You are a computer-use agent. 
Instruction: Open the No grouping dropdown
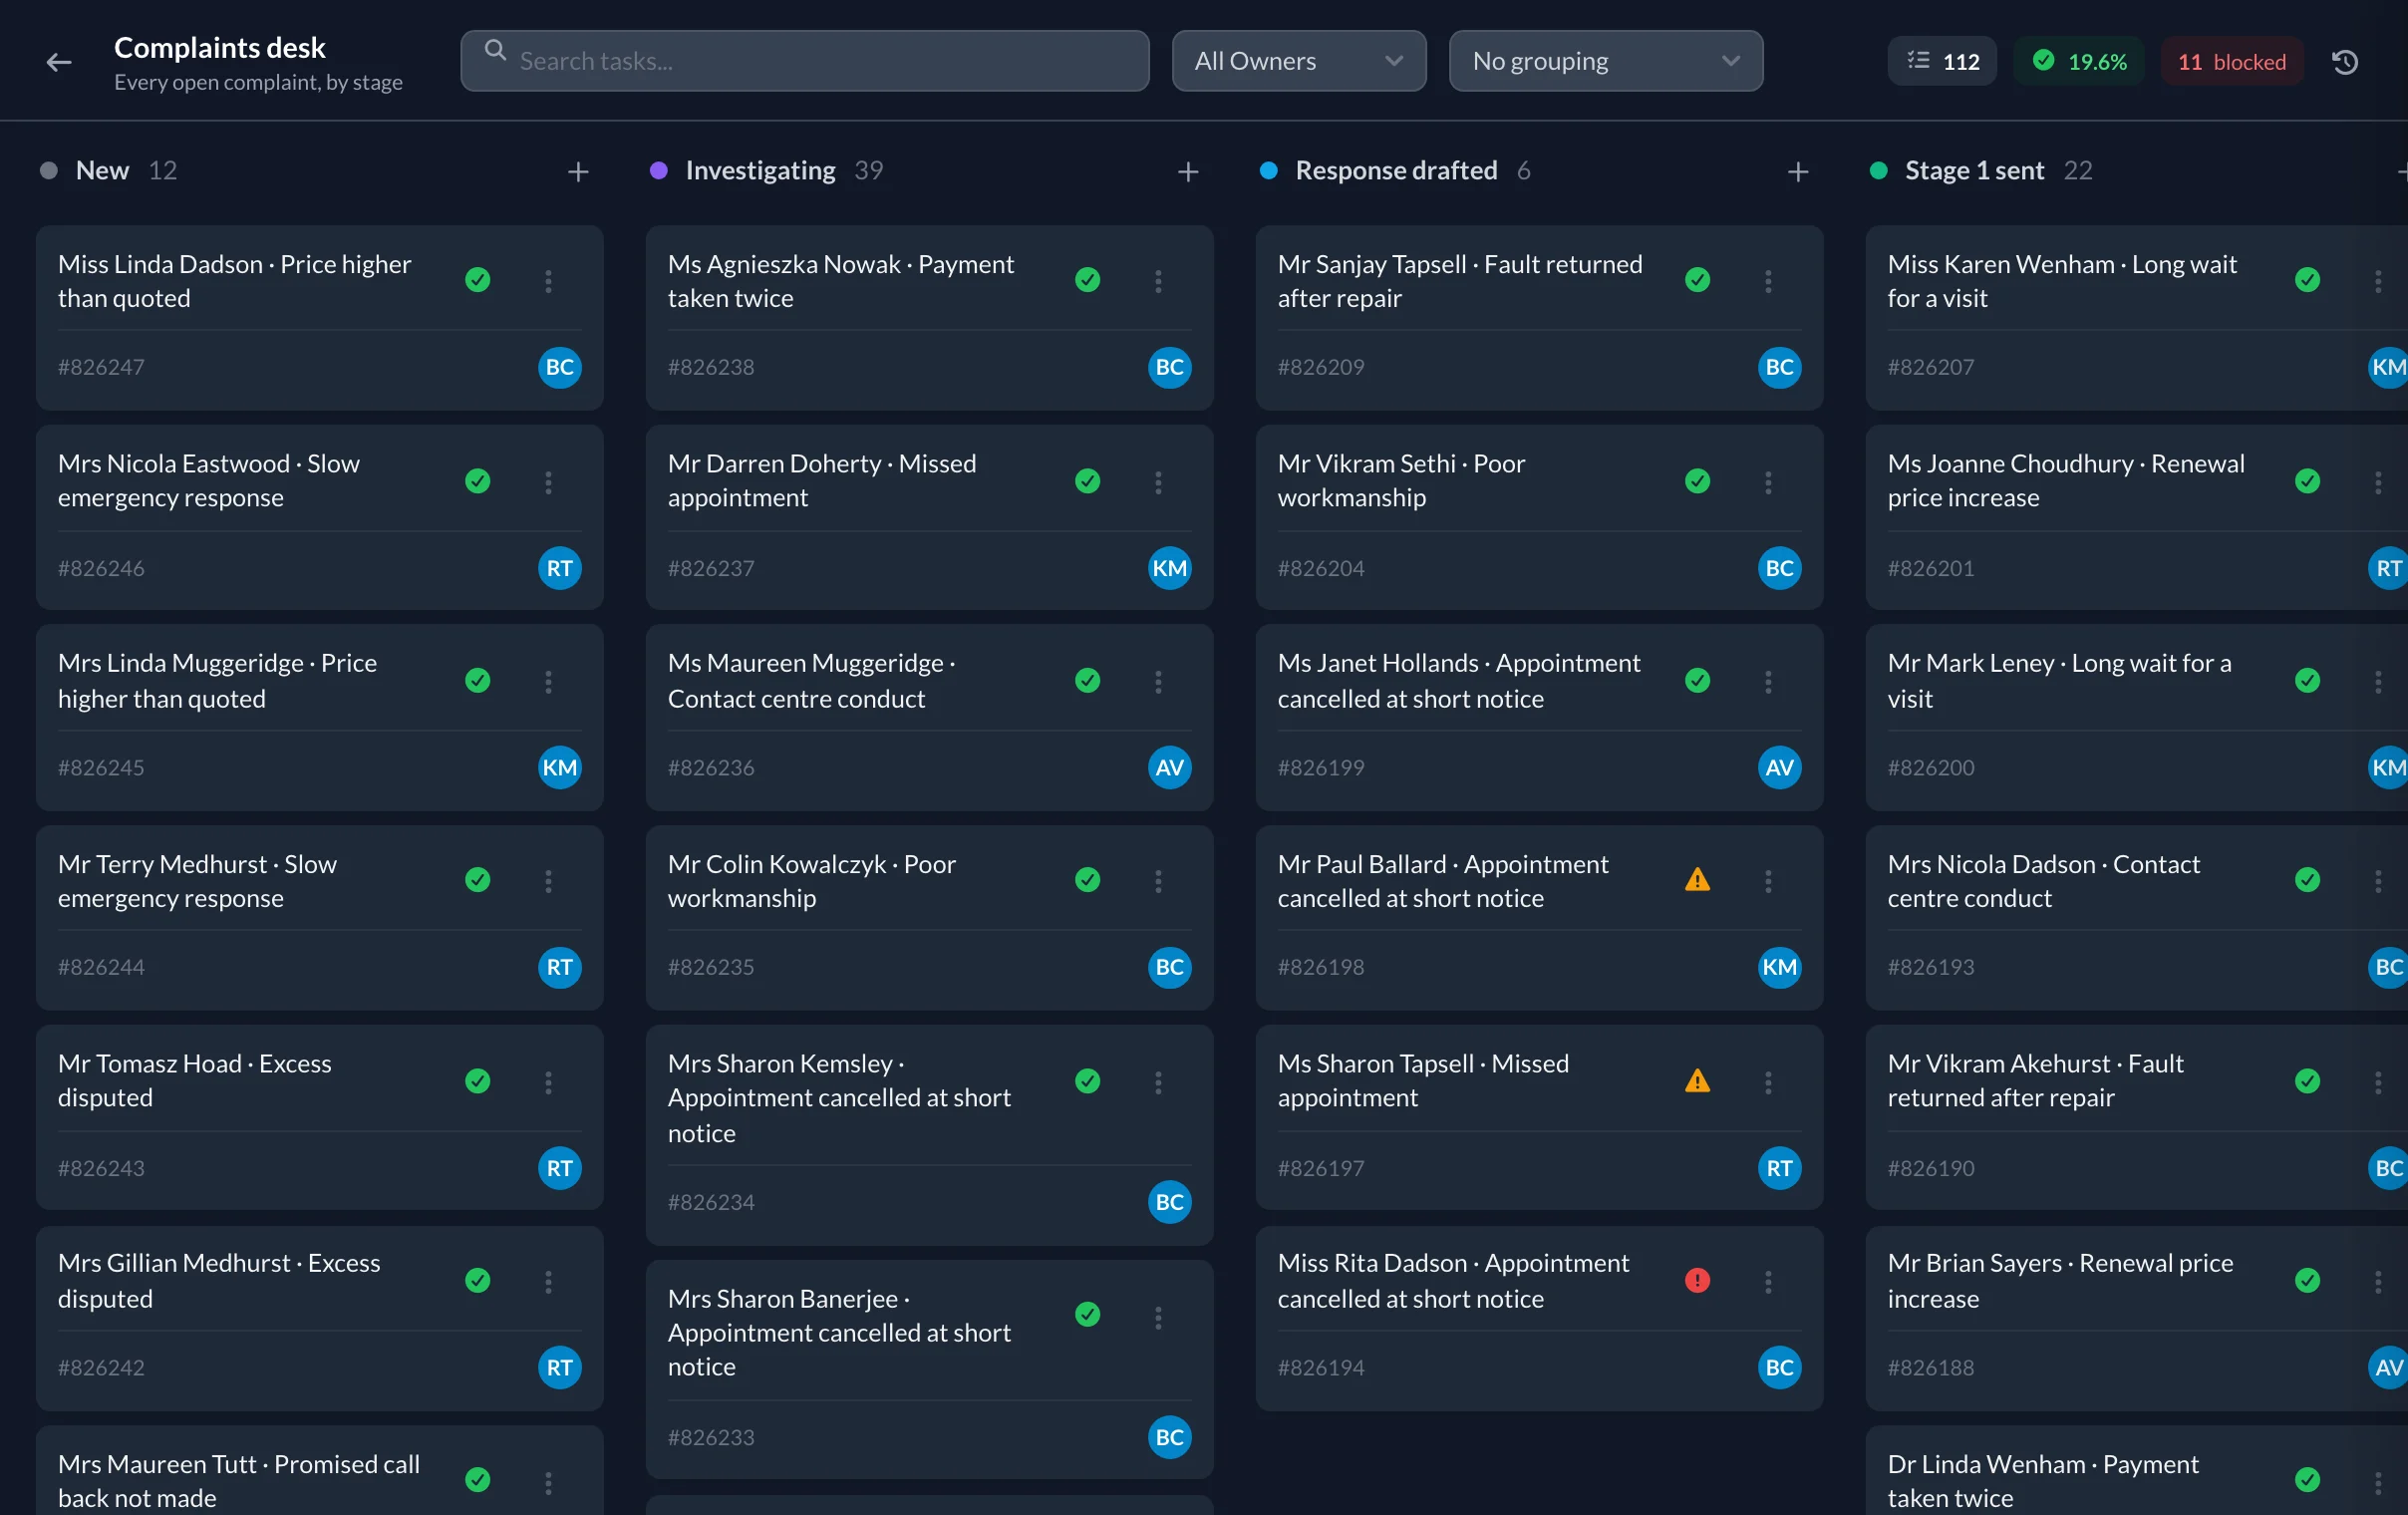tap(1605, 61)
